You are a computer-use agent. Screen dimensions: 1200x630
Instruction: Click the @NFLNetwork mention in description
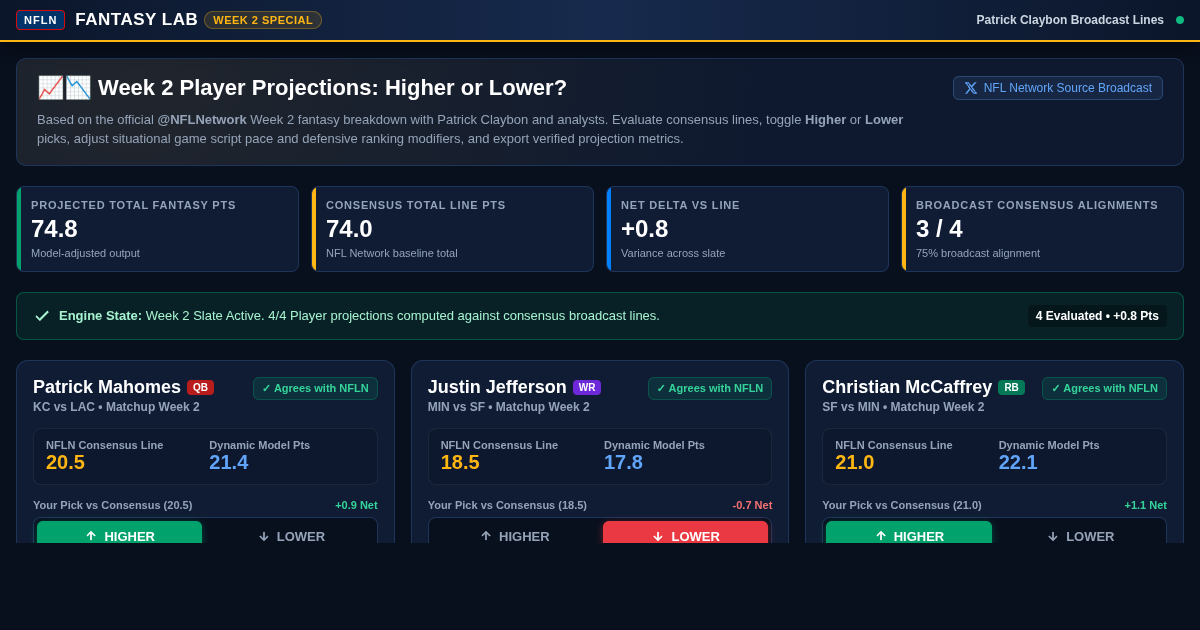click(202, 119)
